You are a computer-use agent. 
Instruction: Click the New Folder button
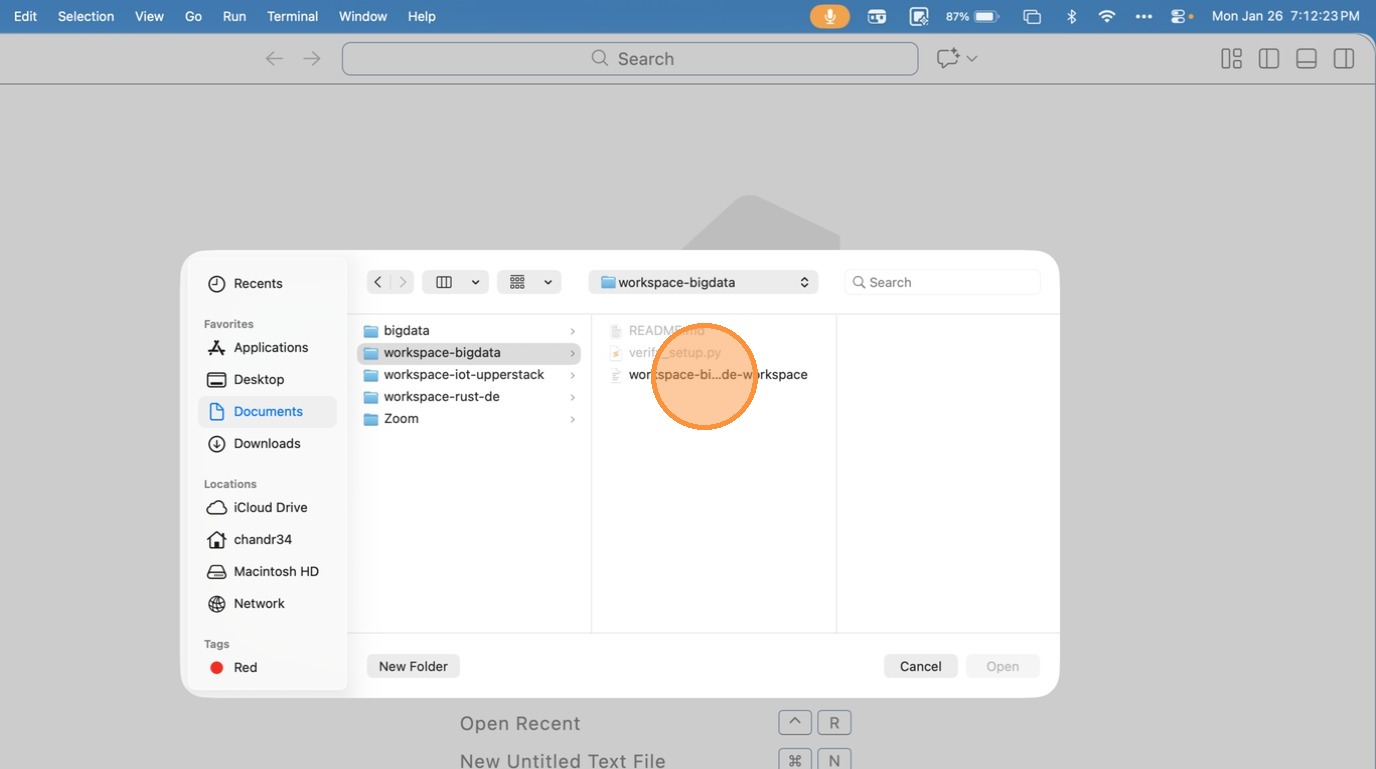coord(413,666)
